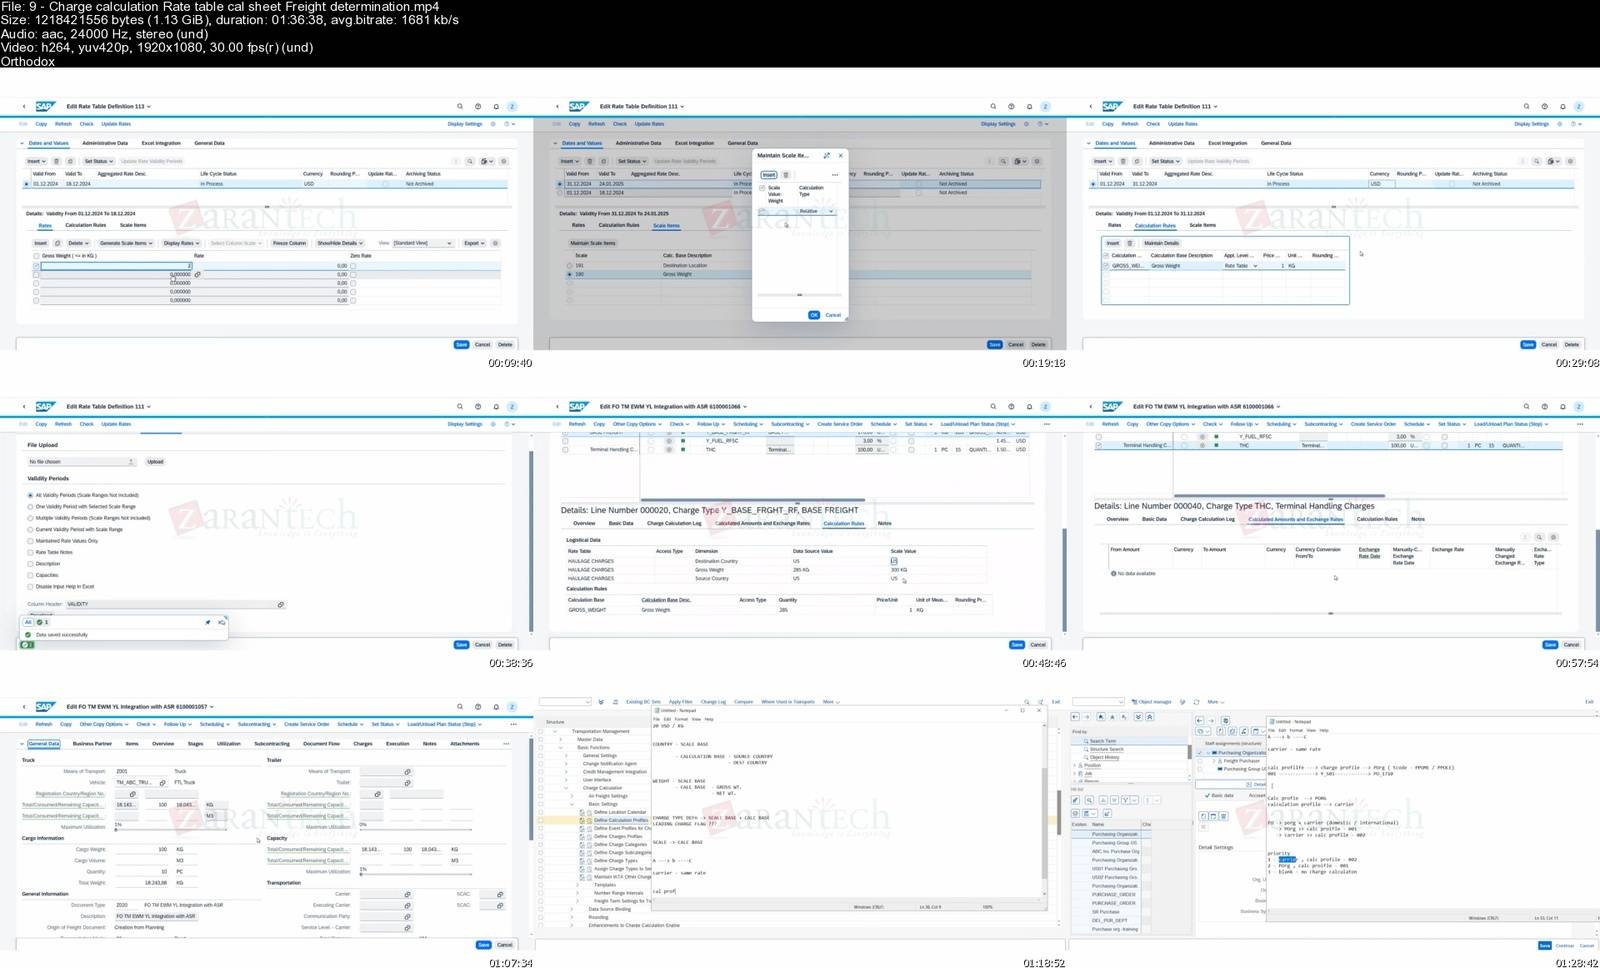This screenshot has height=968, width=1600.
Task: Tick the Rate Table Notes checkbox
Action: 30,552
